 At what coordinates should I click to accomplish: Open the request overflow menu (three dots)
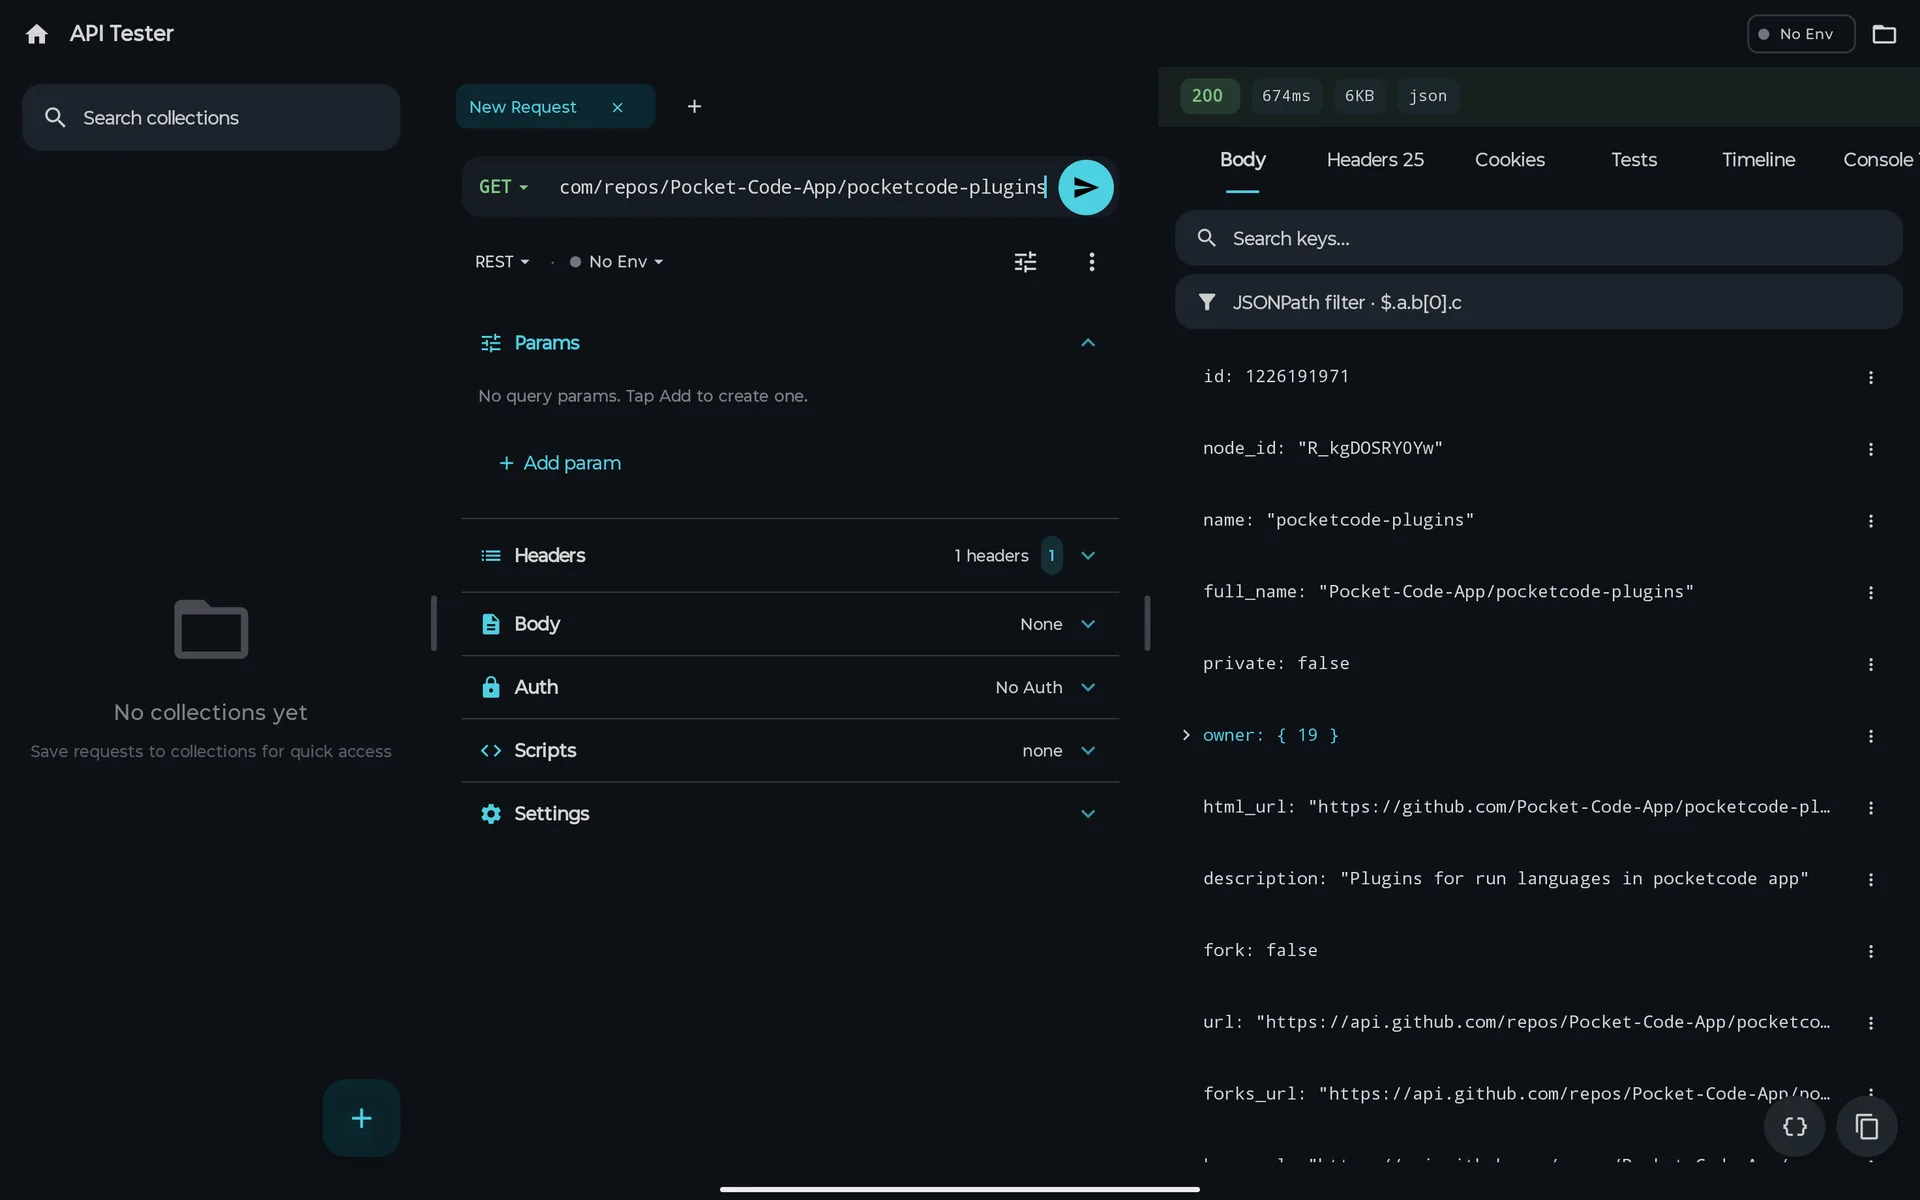click(1091, 262)
